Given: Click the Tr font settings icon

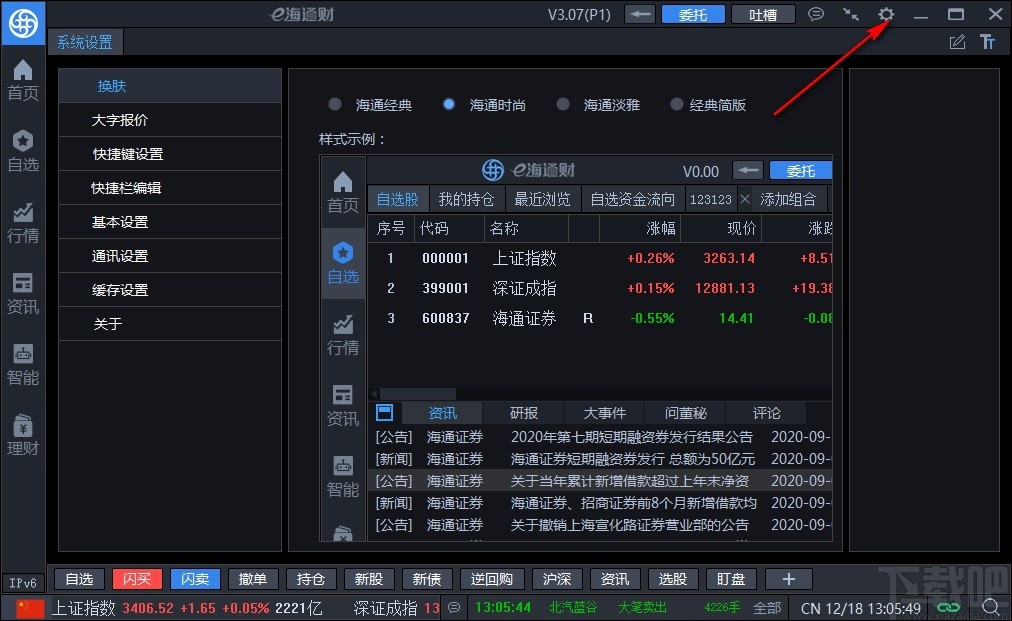Looking at the screenshot, I should [988, 42].
